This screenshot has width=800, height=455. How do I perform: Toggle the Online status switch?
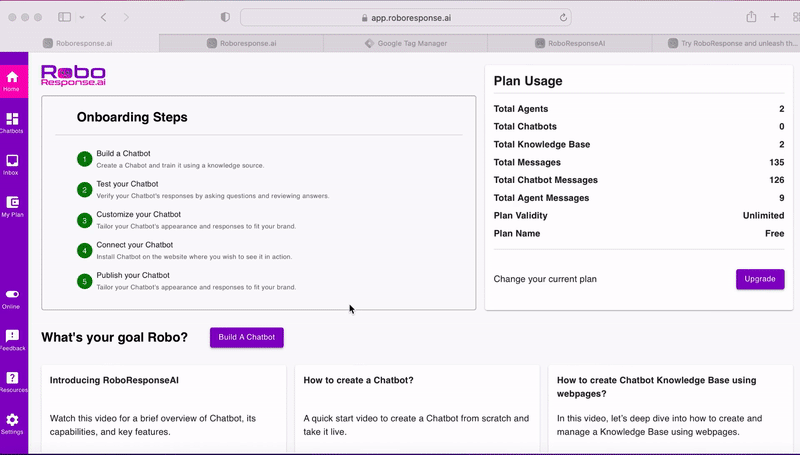coord(12,294)
